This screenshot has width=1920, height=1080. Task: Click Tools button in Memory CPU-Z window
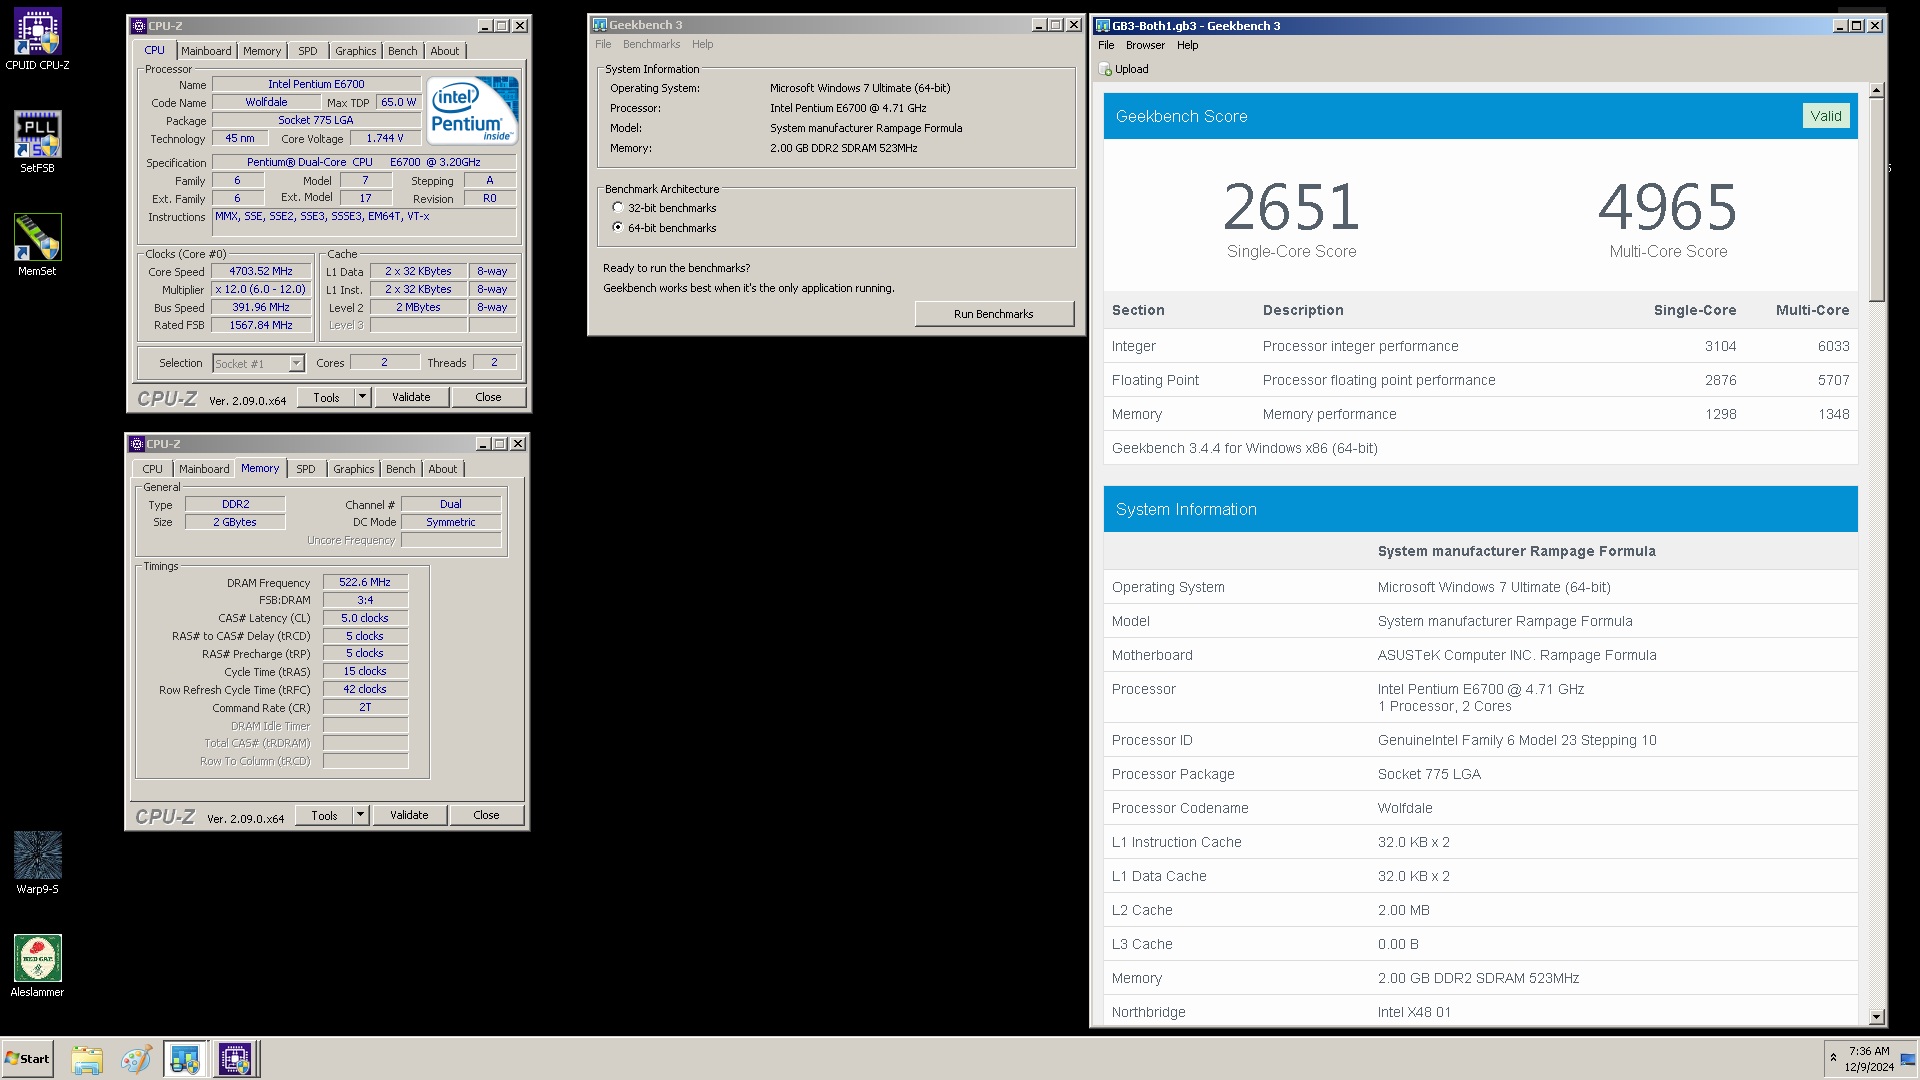point(324,815)
